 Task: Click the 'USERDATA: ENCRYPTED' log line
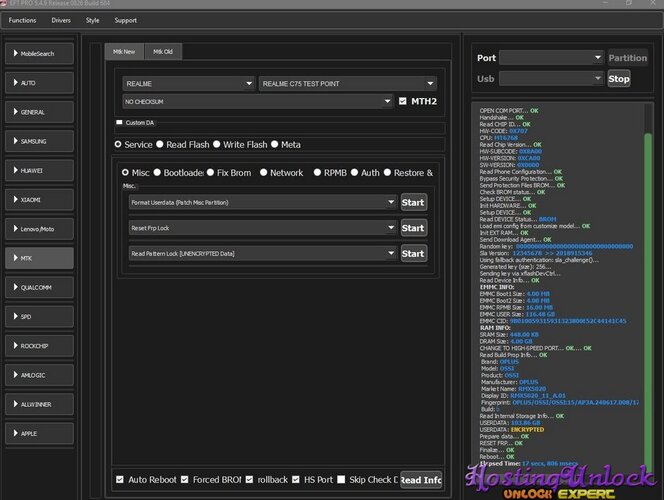click(512, 429)
